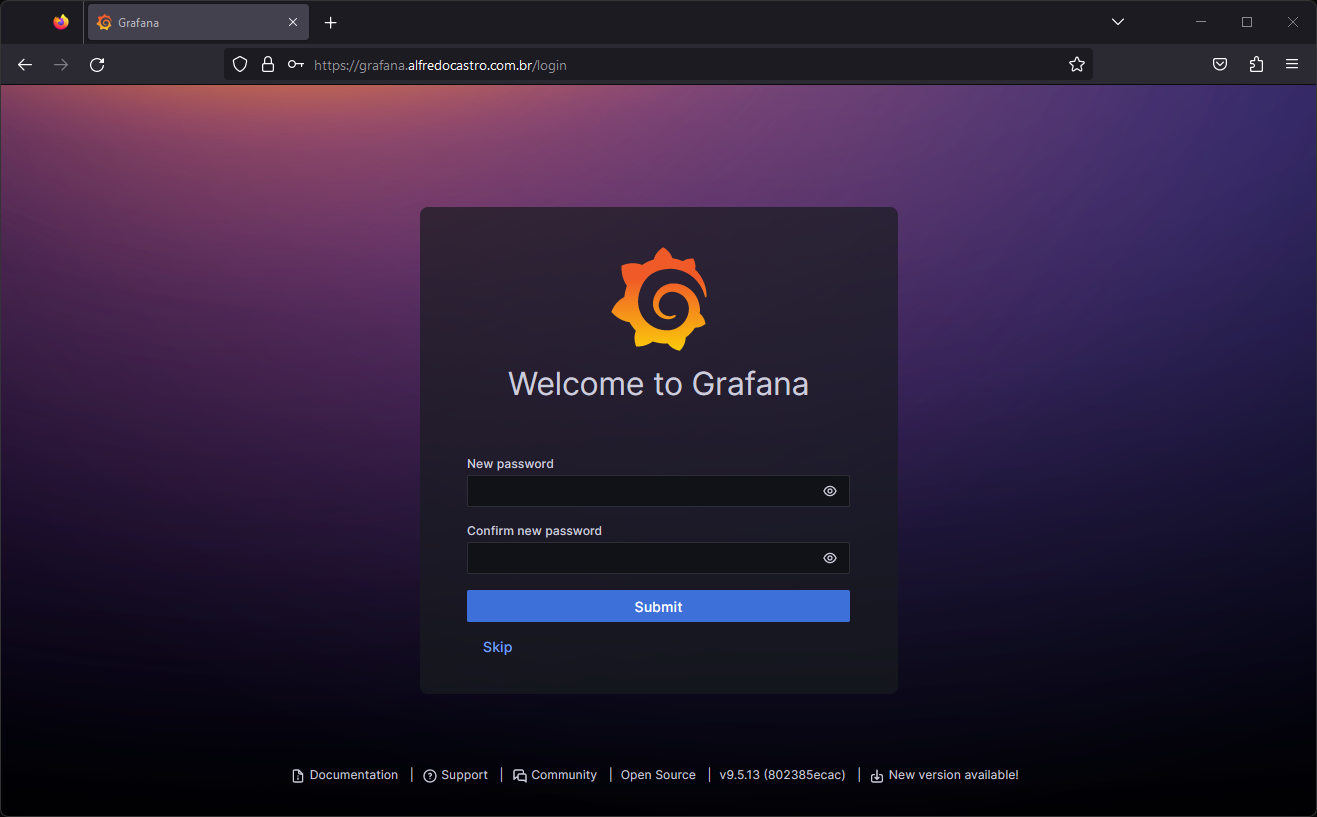The image size is (1317, 817).
Task: Open the Extensions puzzle-piece icon
Action: [1256, 64]
